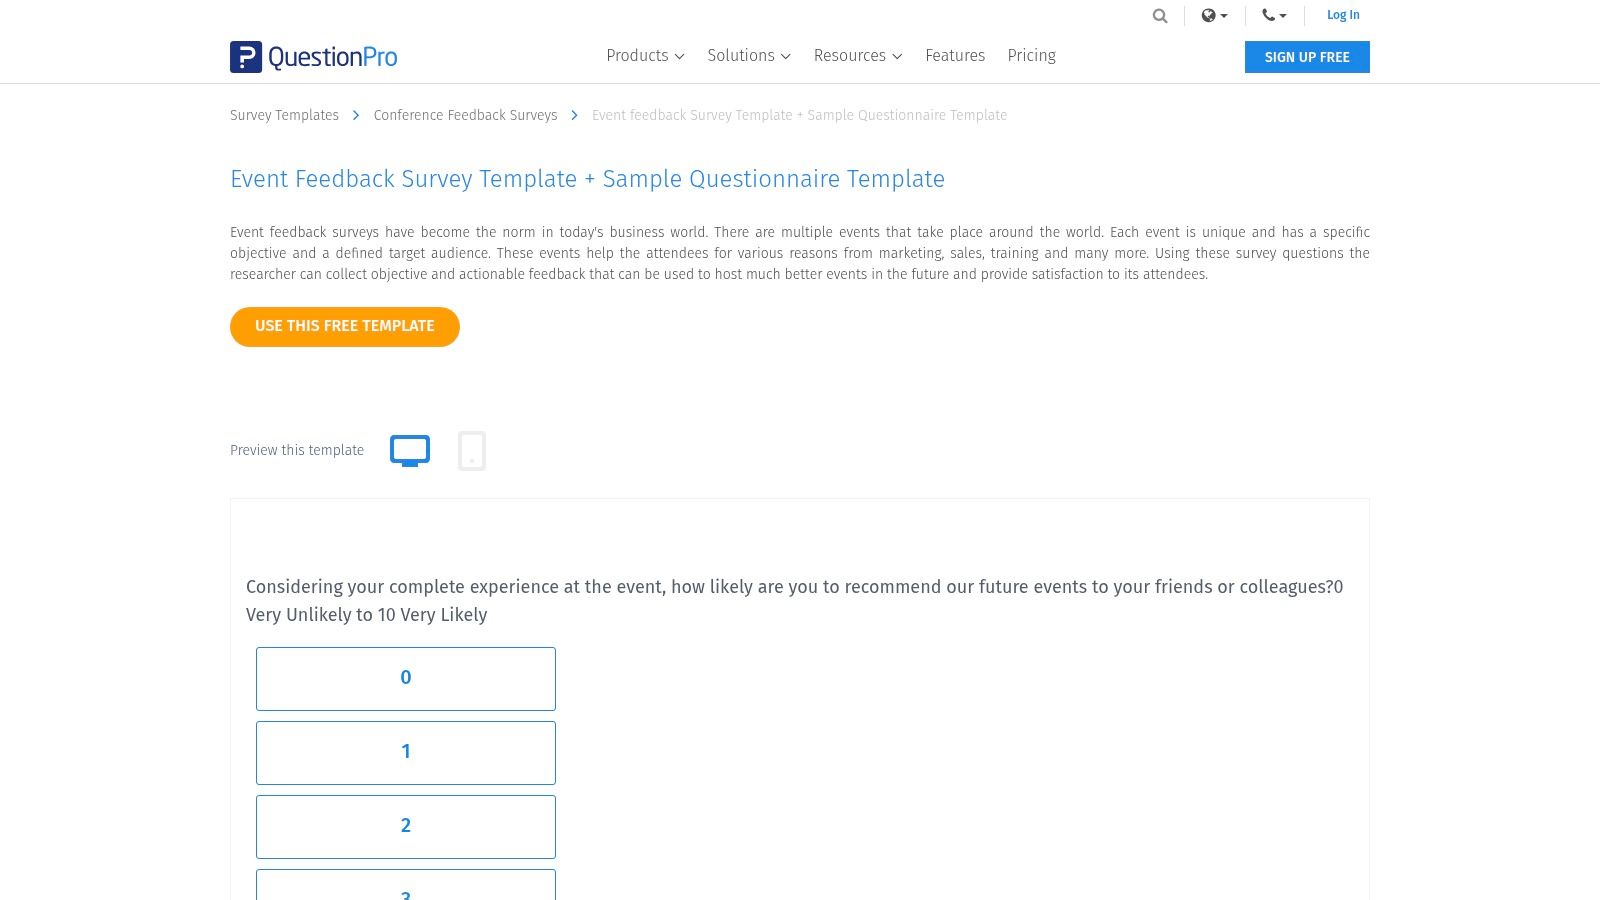Click the SIGN UP FREE button
Image resolution: width=1600 pixels, height=900 pixels.
click(1307, 57)
